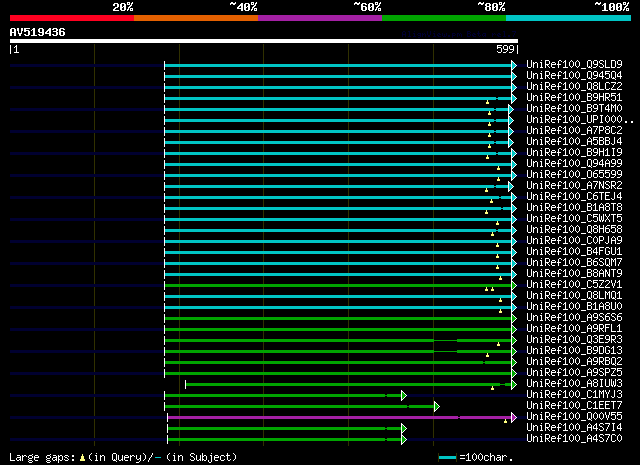Viewport: 640px width, 465px height.
Task: Open hit UniRef100_Q8LCZ2
Action: (x=574, y=87)
